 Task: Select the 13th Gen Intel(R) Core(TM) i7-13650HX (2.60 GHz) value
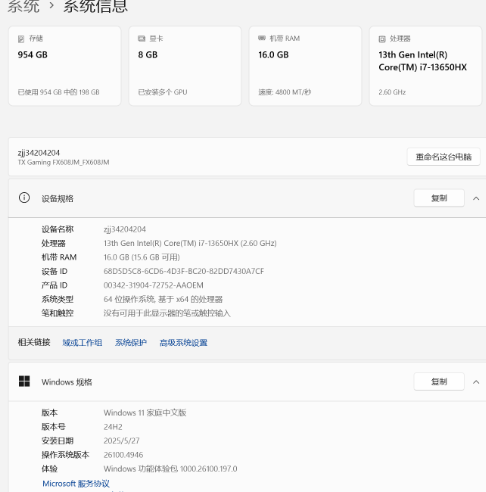190,243
